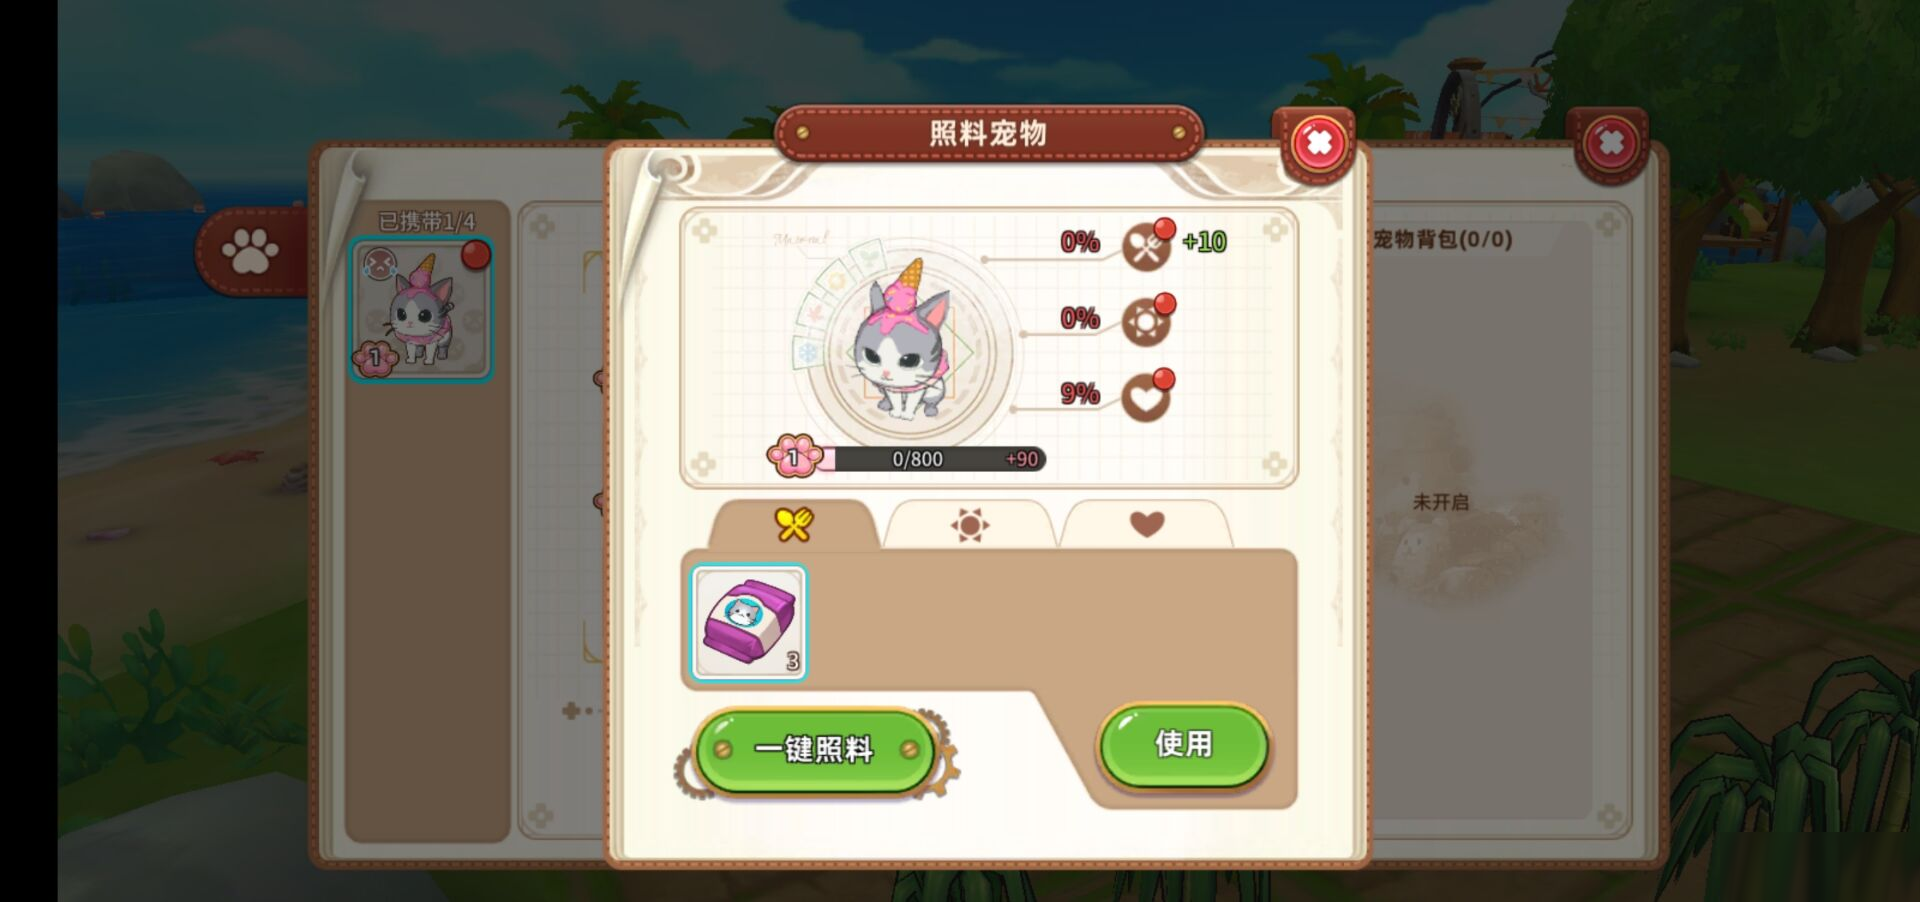Open the paw print side tab

pyautogui.click(x=250, y=251)
